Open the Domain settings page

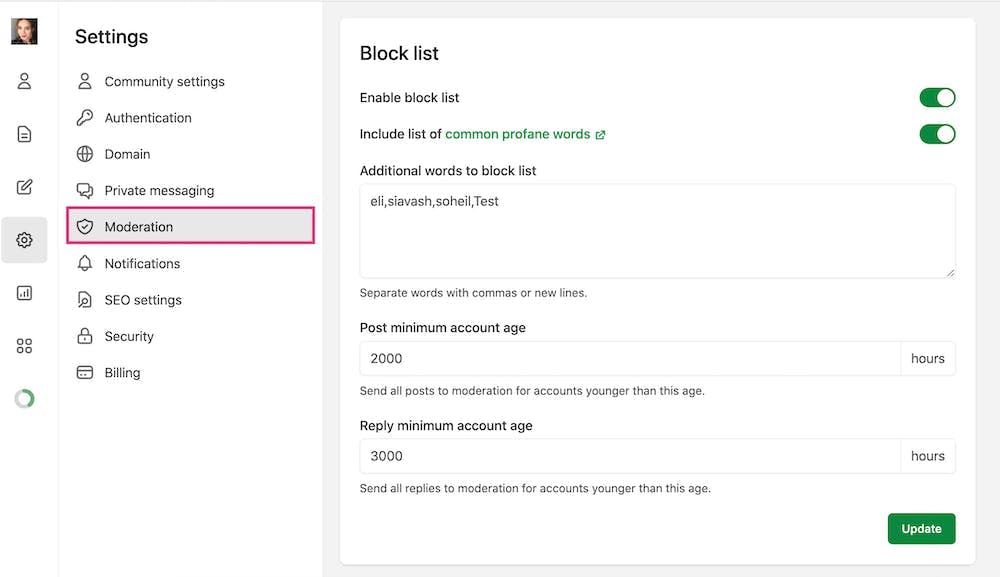tap(127, 154)
